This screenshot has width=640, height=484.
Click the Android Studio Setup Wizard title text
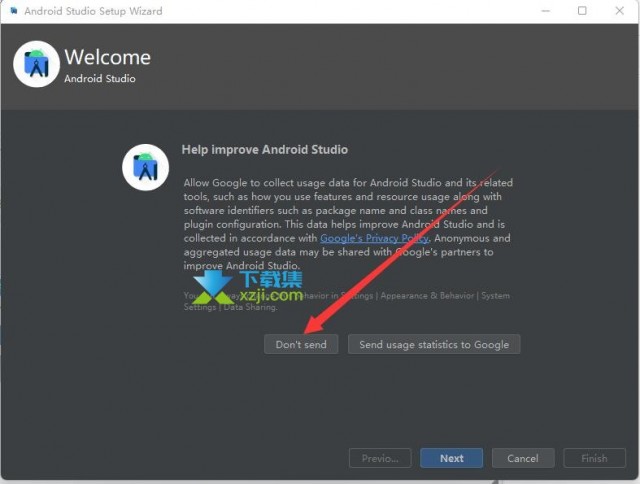click(x=93, y=11)
